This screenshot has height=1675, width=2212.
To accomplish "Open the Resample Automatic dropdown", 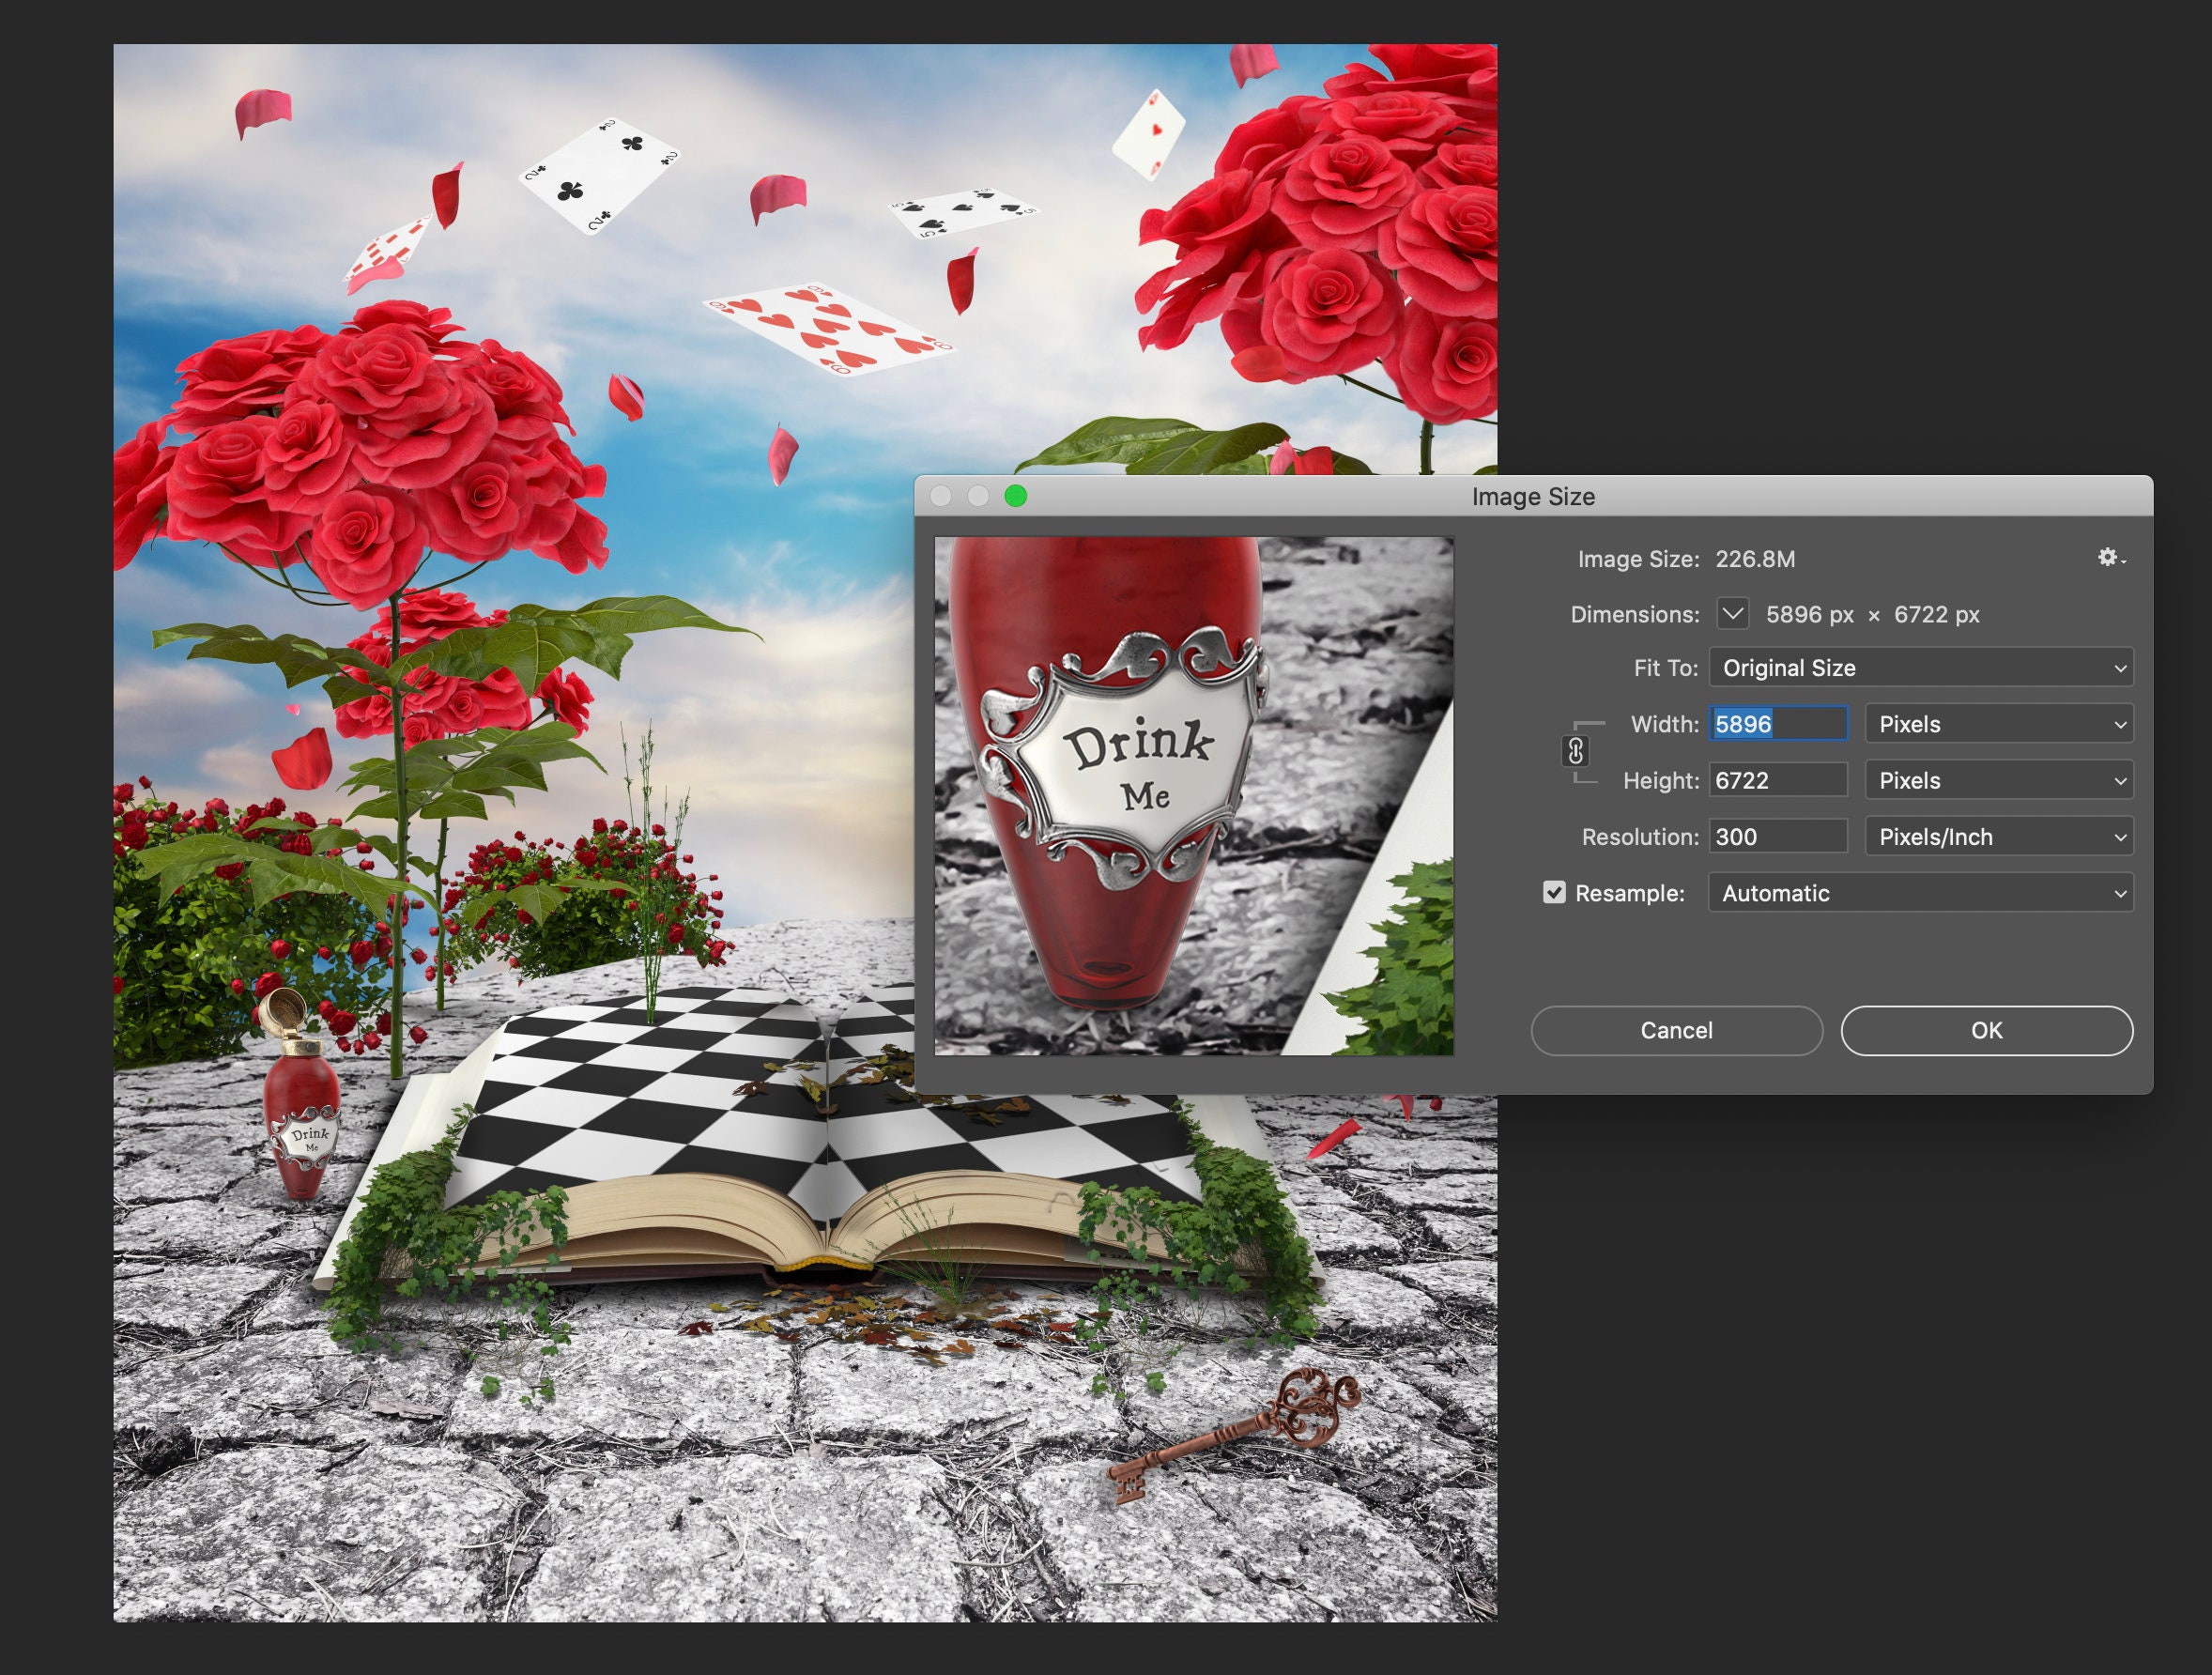I will click(x=1921, y=893).
